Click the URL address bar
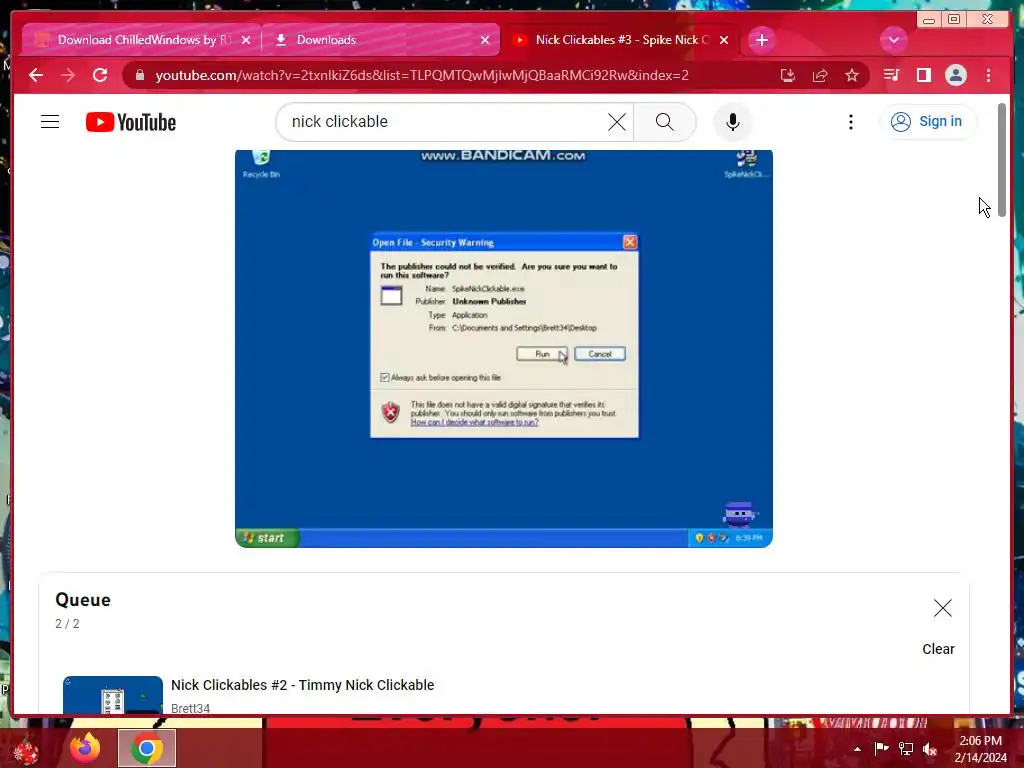1024x768 pixels. (x=422, y=75)
